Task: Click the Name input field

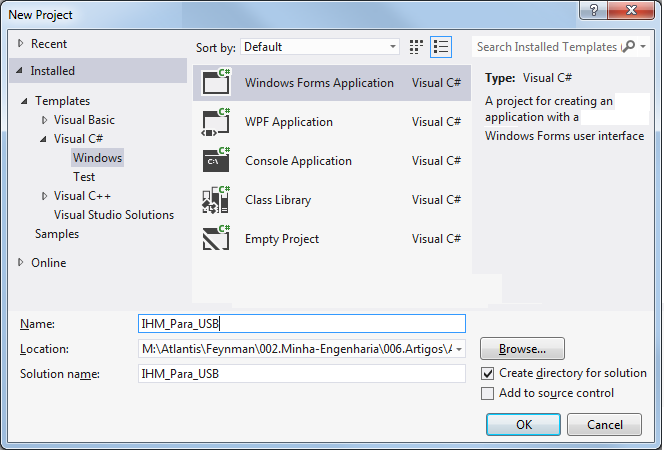Action: (302, 324)
